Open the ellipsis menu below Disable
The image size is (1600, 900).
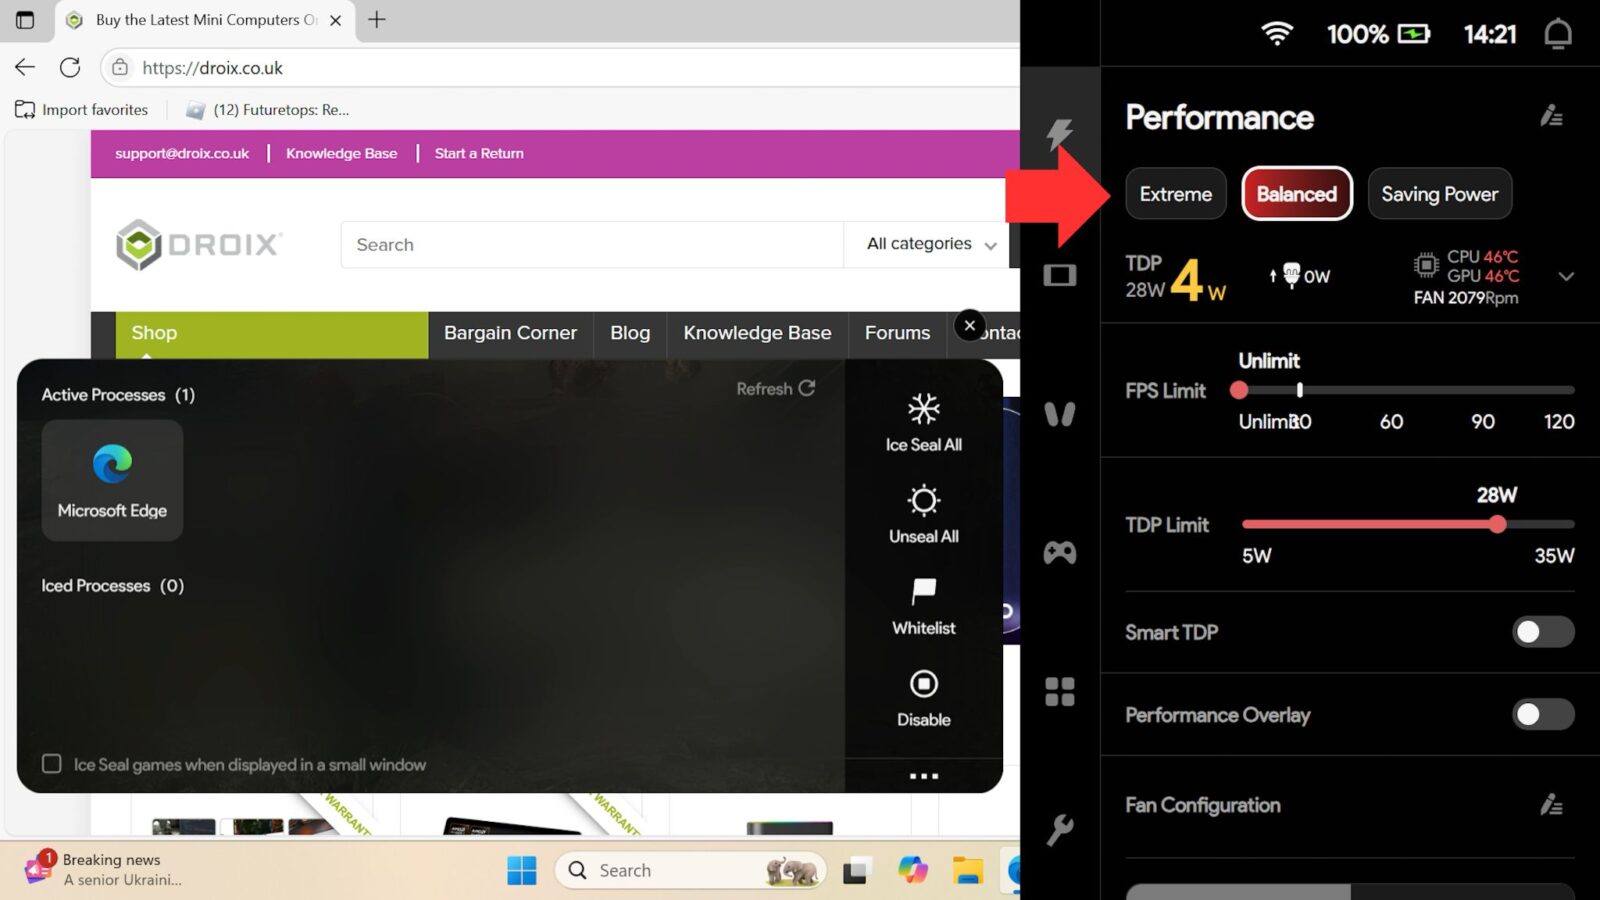pyautogui.click(x=922, y=775)
